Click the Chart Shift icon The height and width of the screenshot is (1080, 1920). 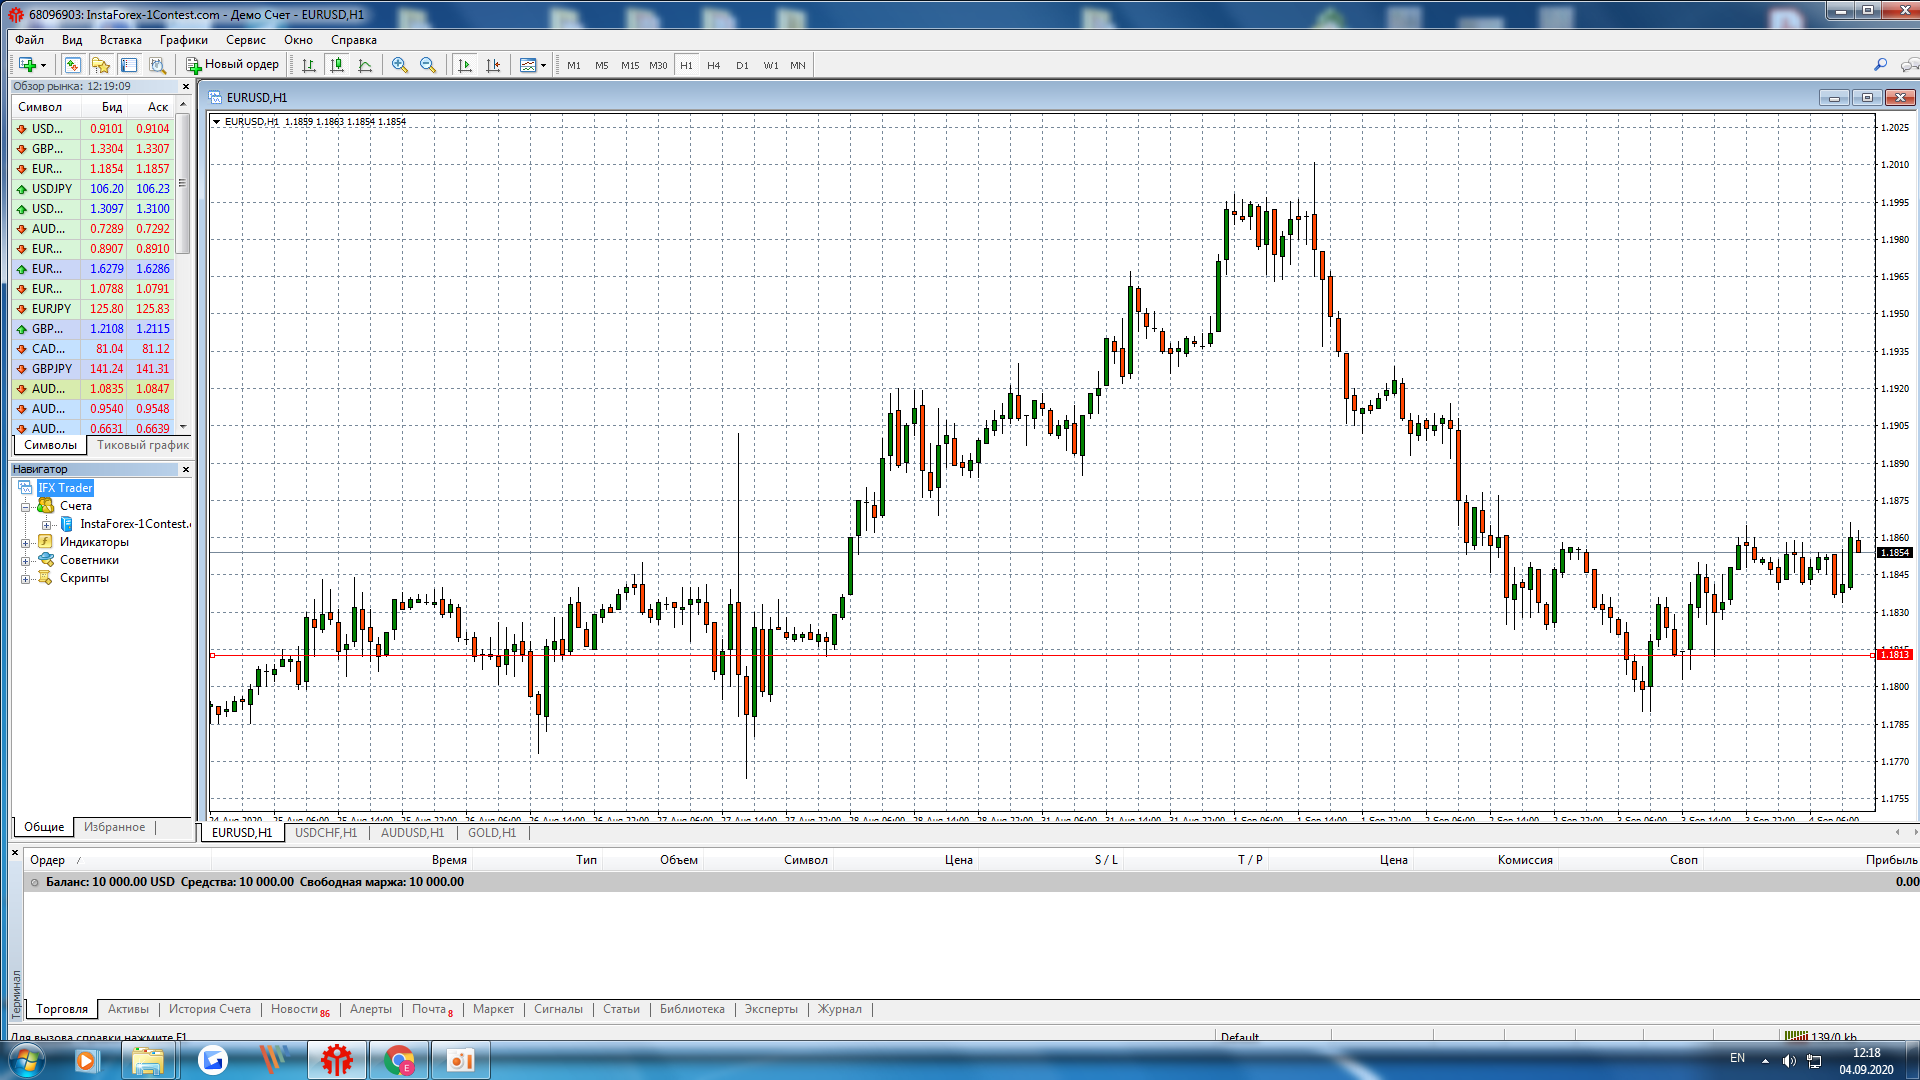pyautogui.click(x=493, y=65)
